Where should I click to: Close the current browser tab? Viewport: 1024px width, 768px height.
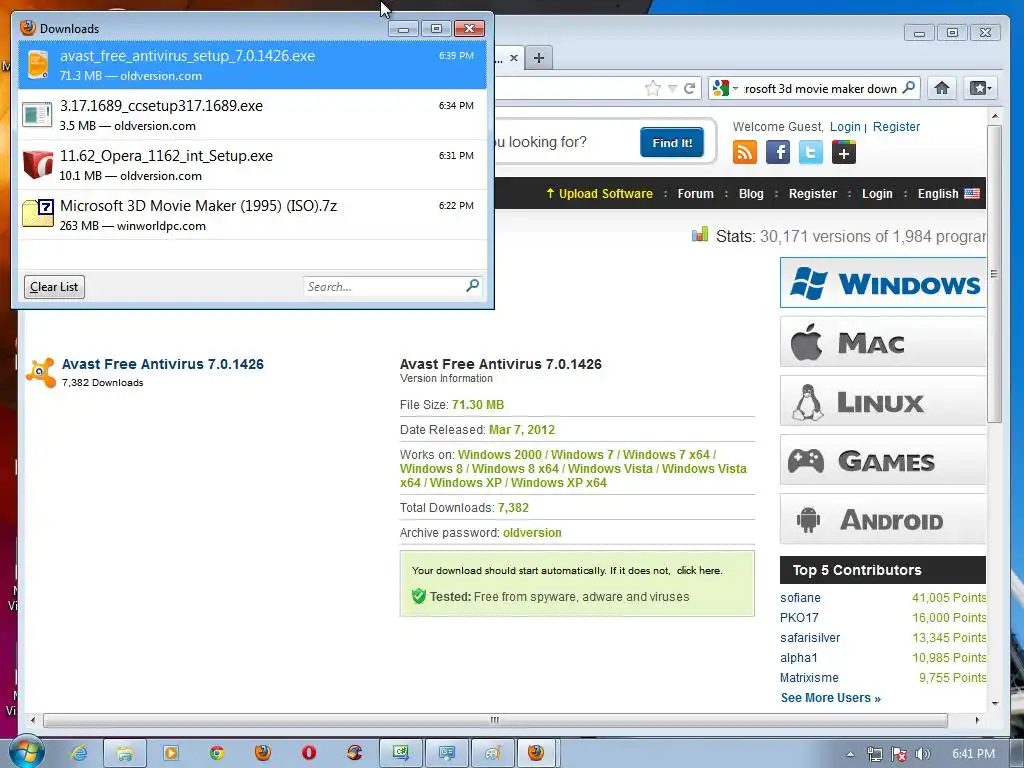pos(514,57)
